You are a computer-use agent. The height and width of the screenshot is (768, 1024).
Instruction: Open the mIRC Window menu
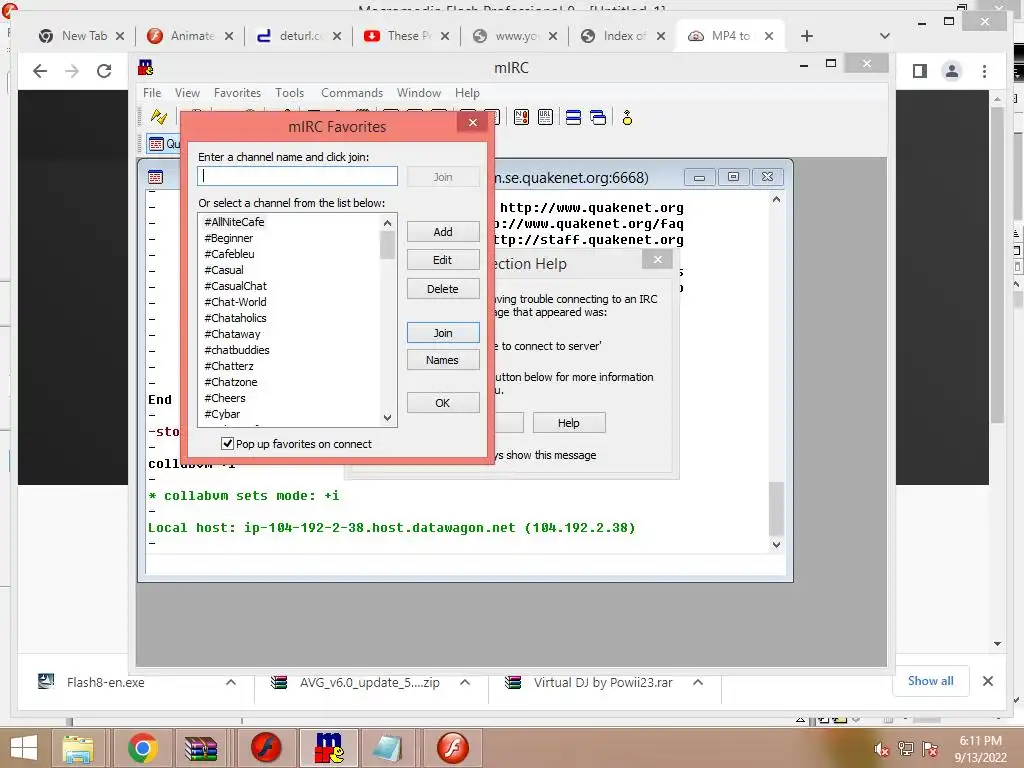(x=419, y=93)
